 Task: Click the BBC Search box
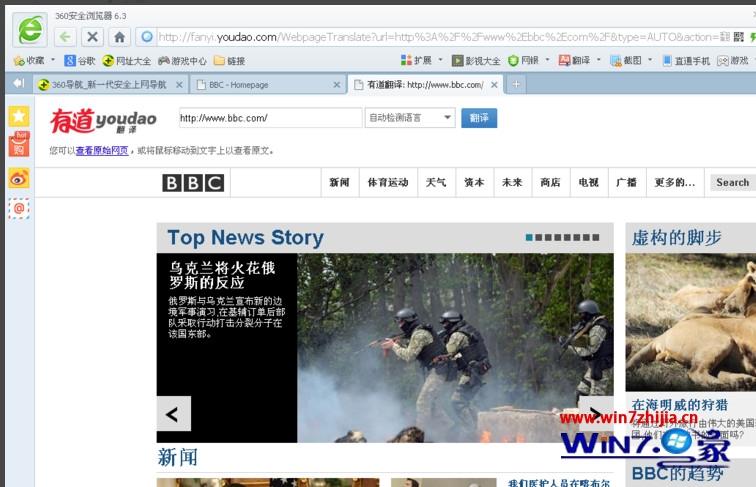732,183
